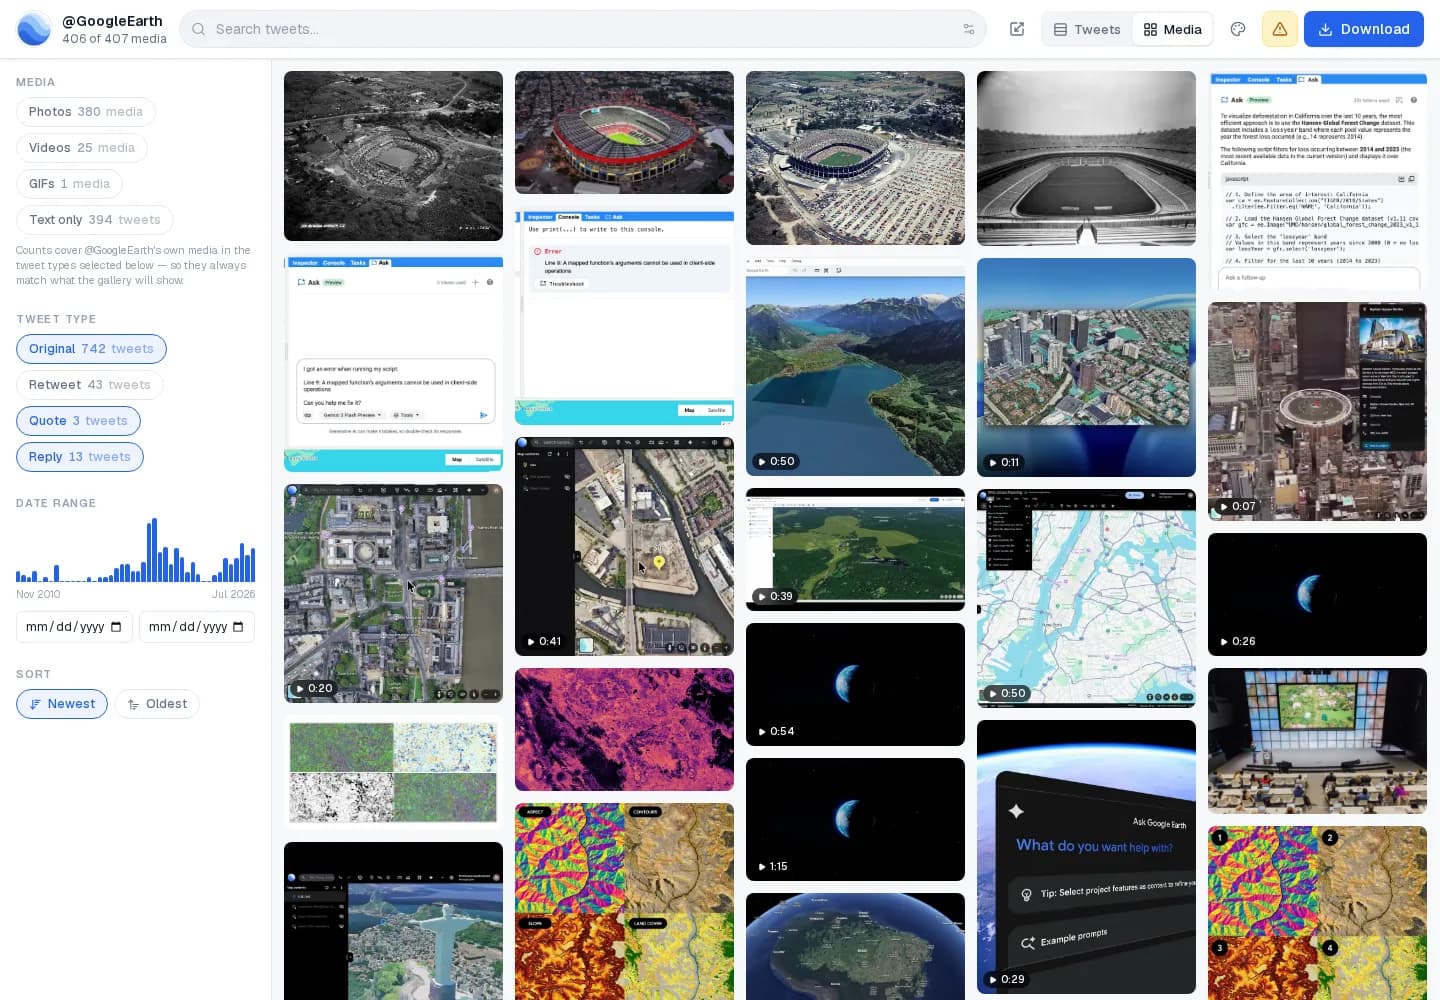Viewport: 1440px width, 1000px height.
Task: Open the numbered 1-4 terrain maps image
Action: [x=1317, y=913]
